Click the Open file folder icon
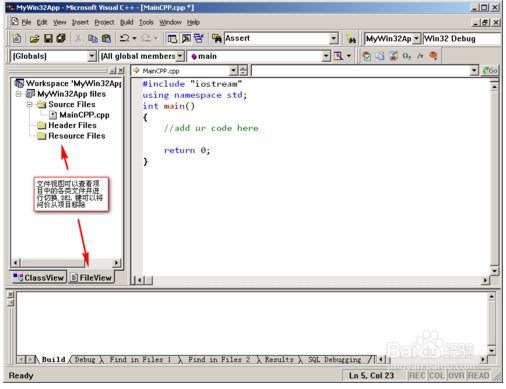 tap(34, 39)
